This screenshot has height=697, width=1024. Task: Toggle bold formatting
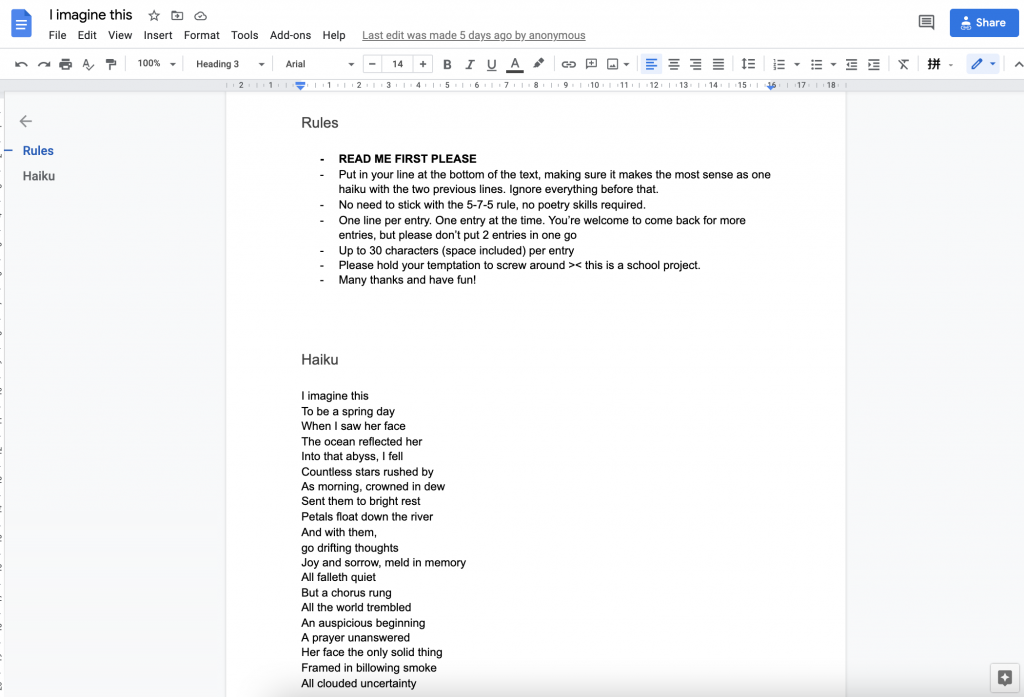coord(447,64)
